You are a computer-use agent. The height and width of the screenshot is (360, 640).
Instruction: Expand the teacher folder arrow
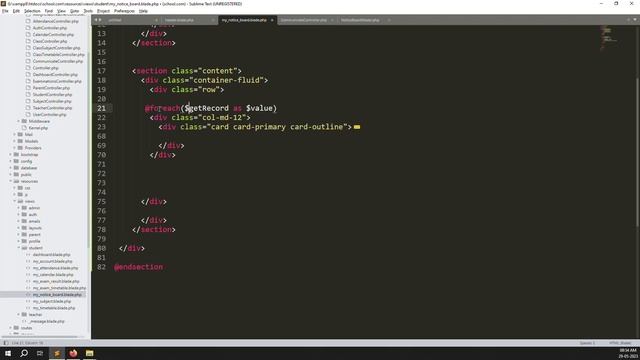point(18,315)
